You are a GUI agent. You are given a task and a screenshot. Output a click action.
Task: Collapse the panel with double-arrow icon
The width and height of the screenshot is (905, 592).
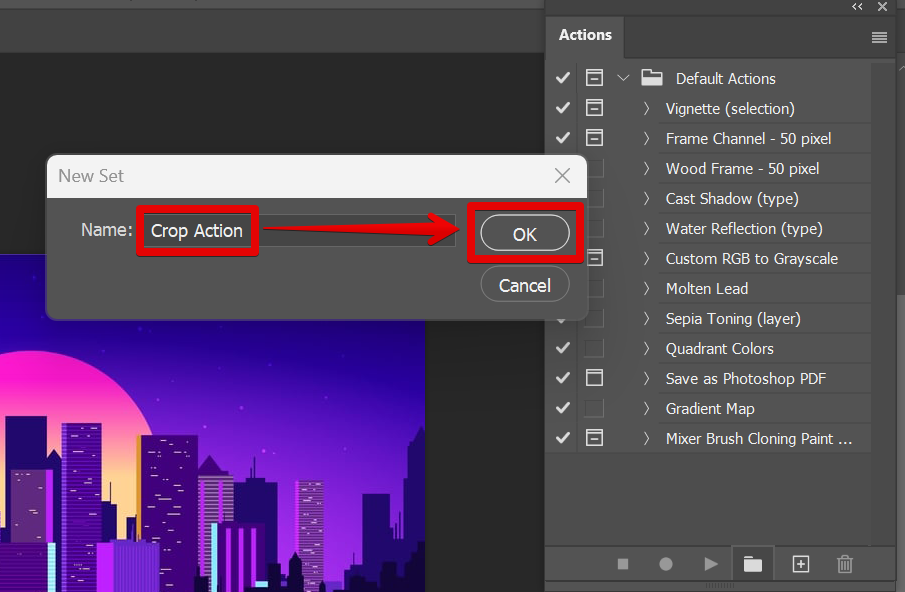coord(857,7)
